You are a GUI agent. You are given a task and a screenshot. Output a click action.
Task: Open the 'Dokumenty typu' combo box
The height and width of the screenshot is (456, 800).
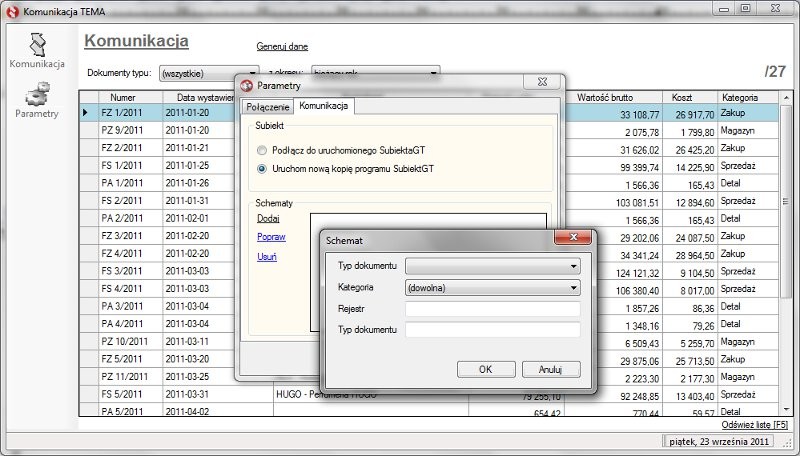tap(209, 73)
